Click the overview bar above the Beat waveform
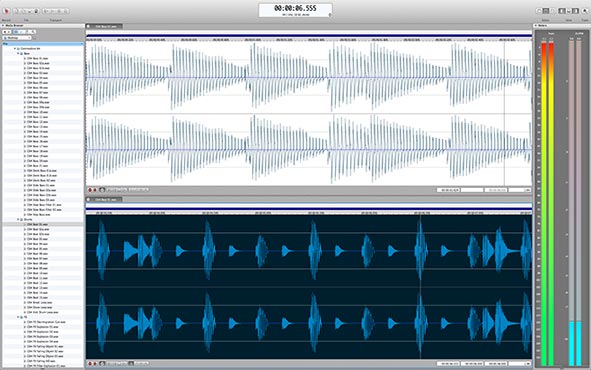The height and width of the screenshot is (370, 591). click(x=309, y=208)
